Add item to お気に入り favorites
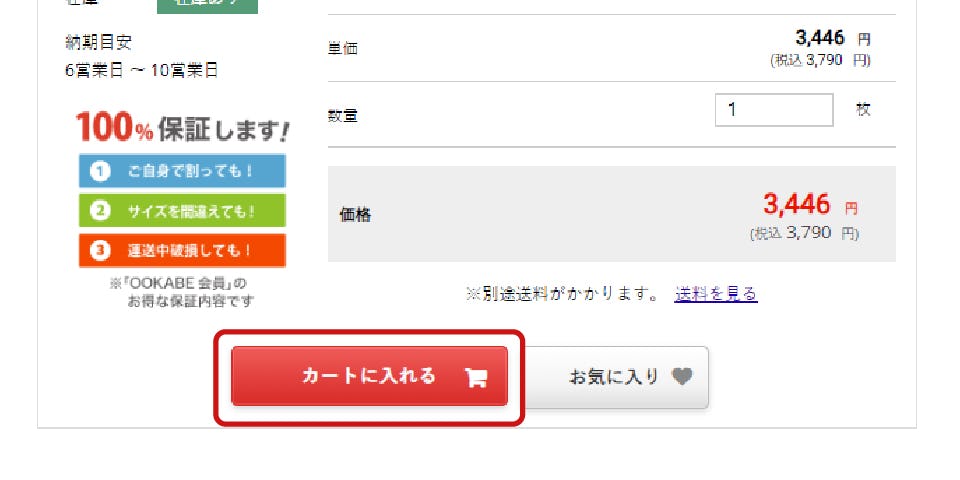 pyautogui.click(x=617, y=377)
